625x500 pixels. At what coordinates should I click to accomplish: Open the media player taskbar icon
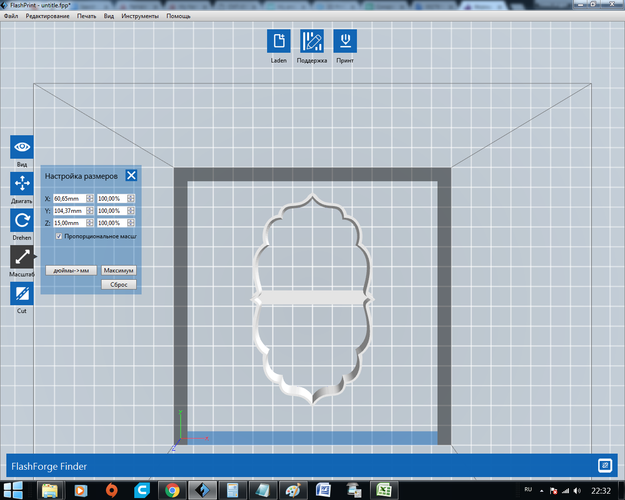click(81, 490)
